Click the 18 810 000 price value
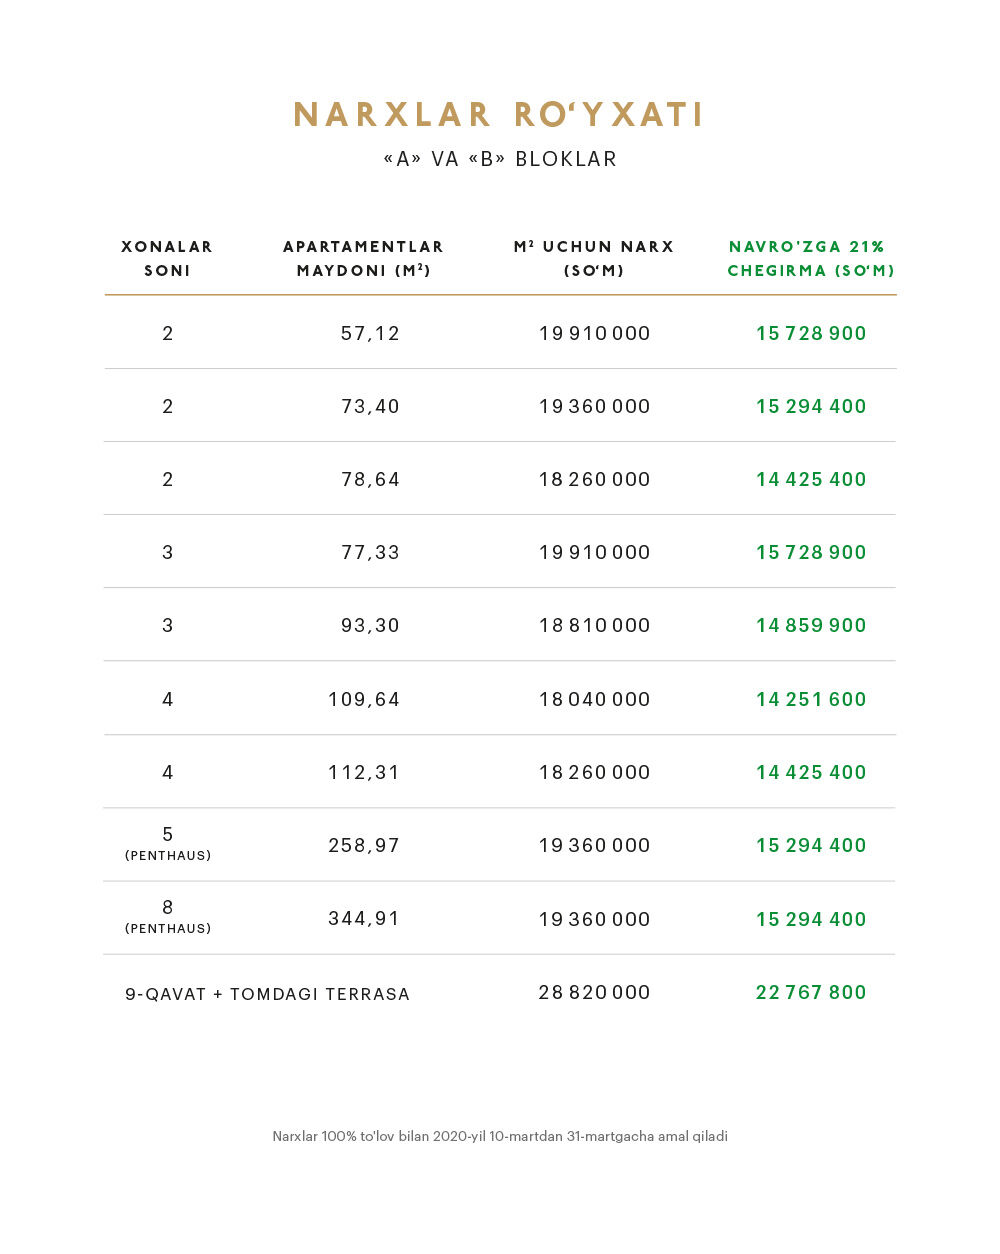The height and width of the screenshot is (1254, 1000). pyautogui.click(x=594, y=625)
